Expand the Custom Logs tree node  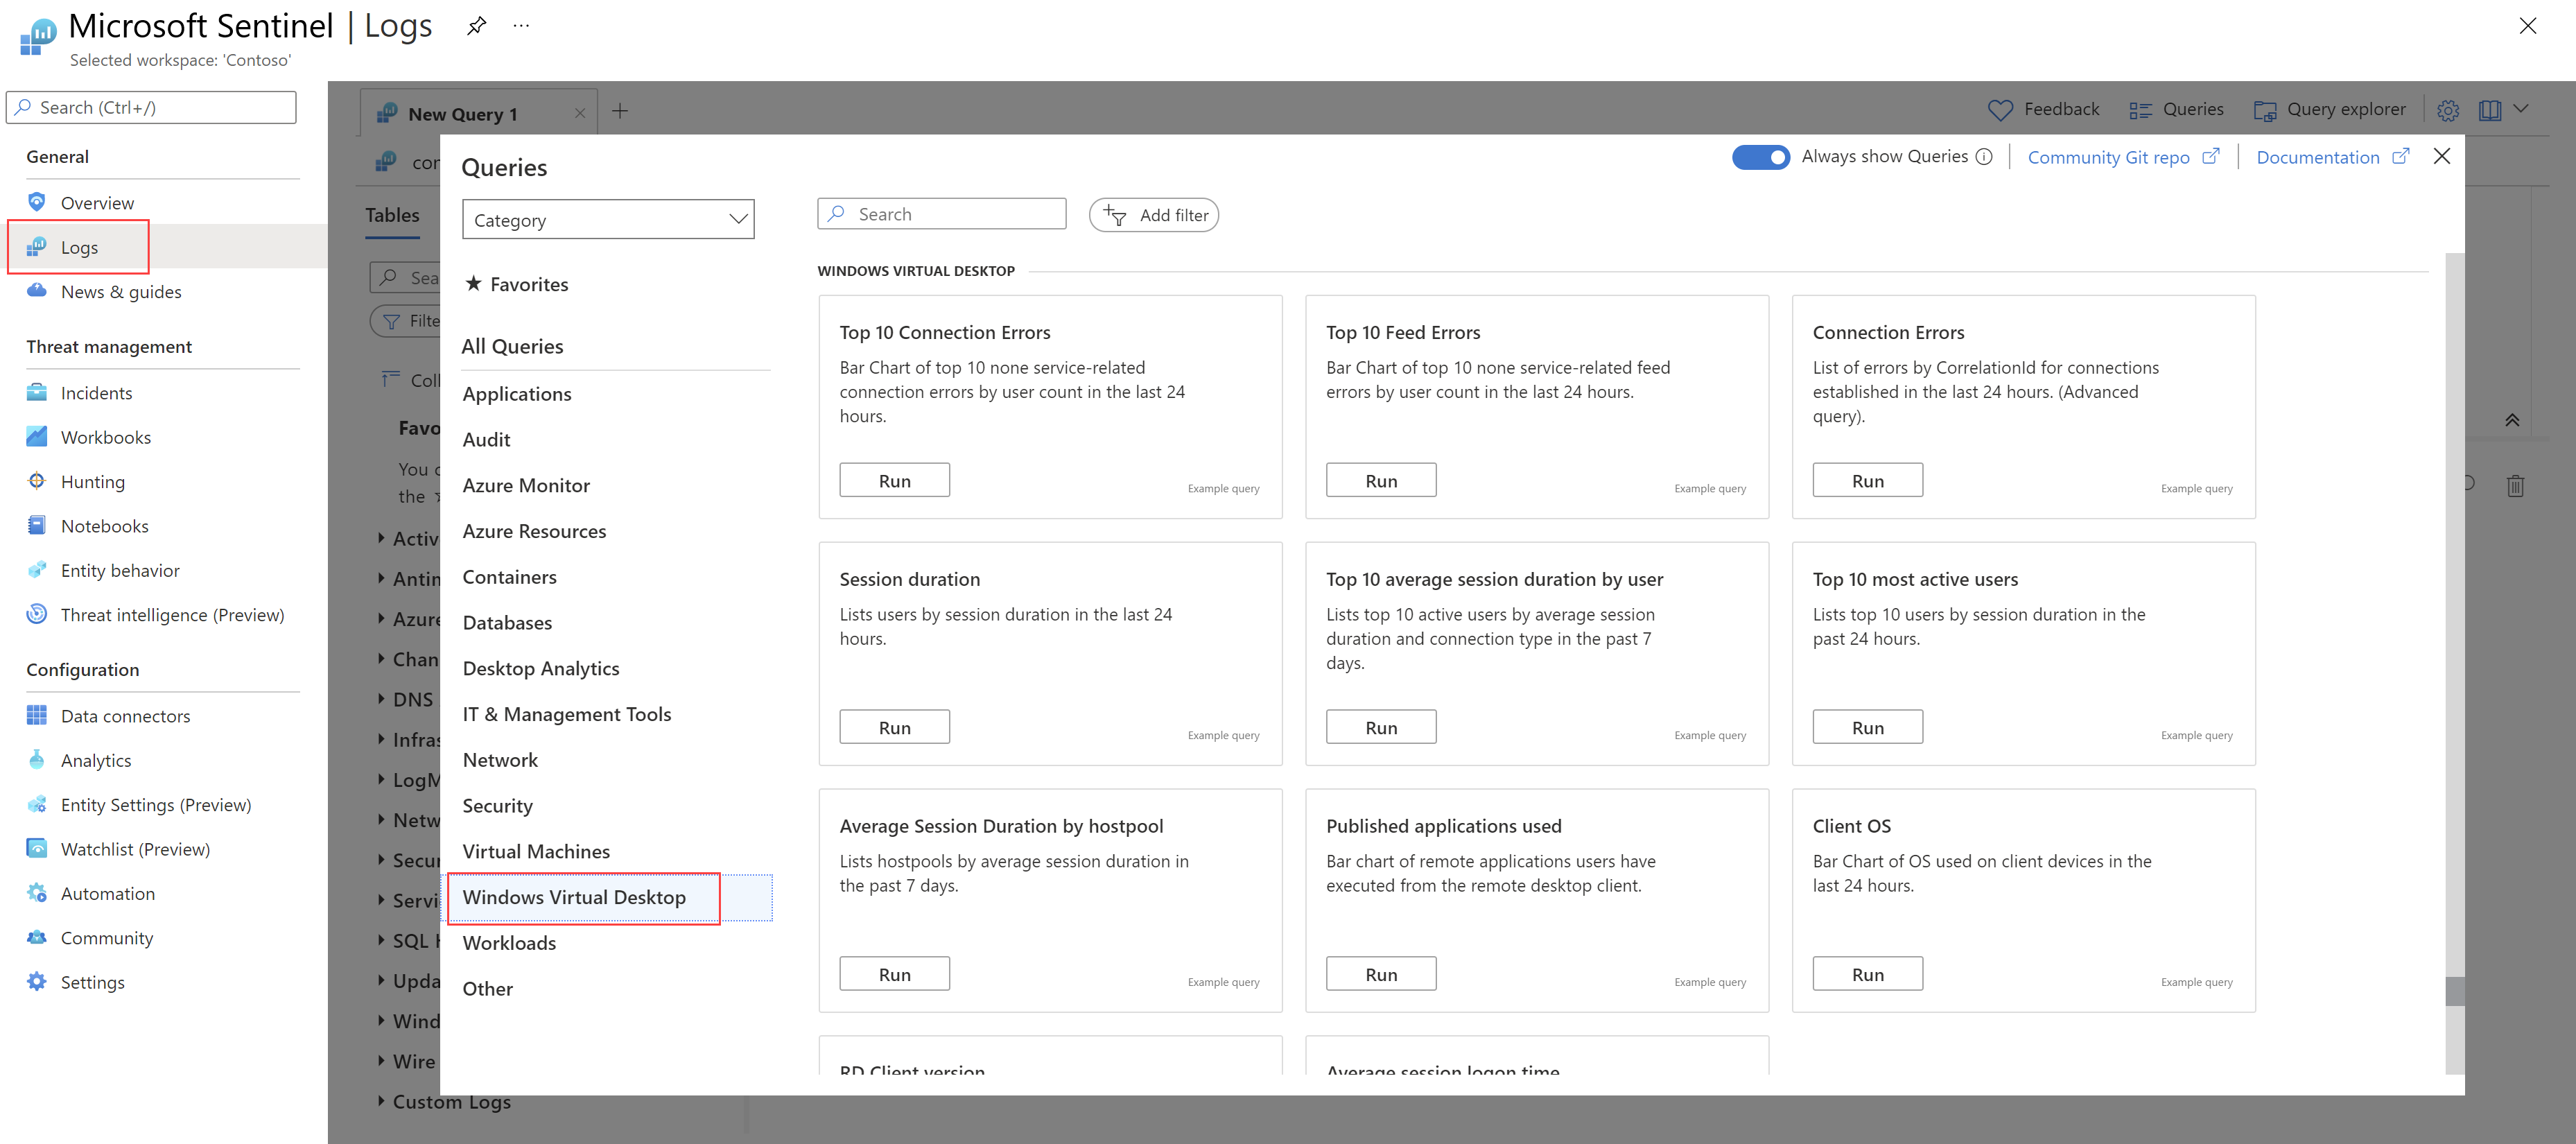tap(381, 1101)
